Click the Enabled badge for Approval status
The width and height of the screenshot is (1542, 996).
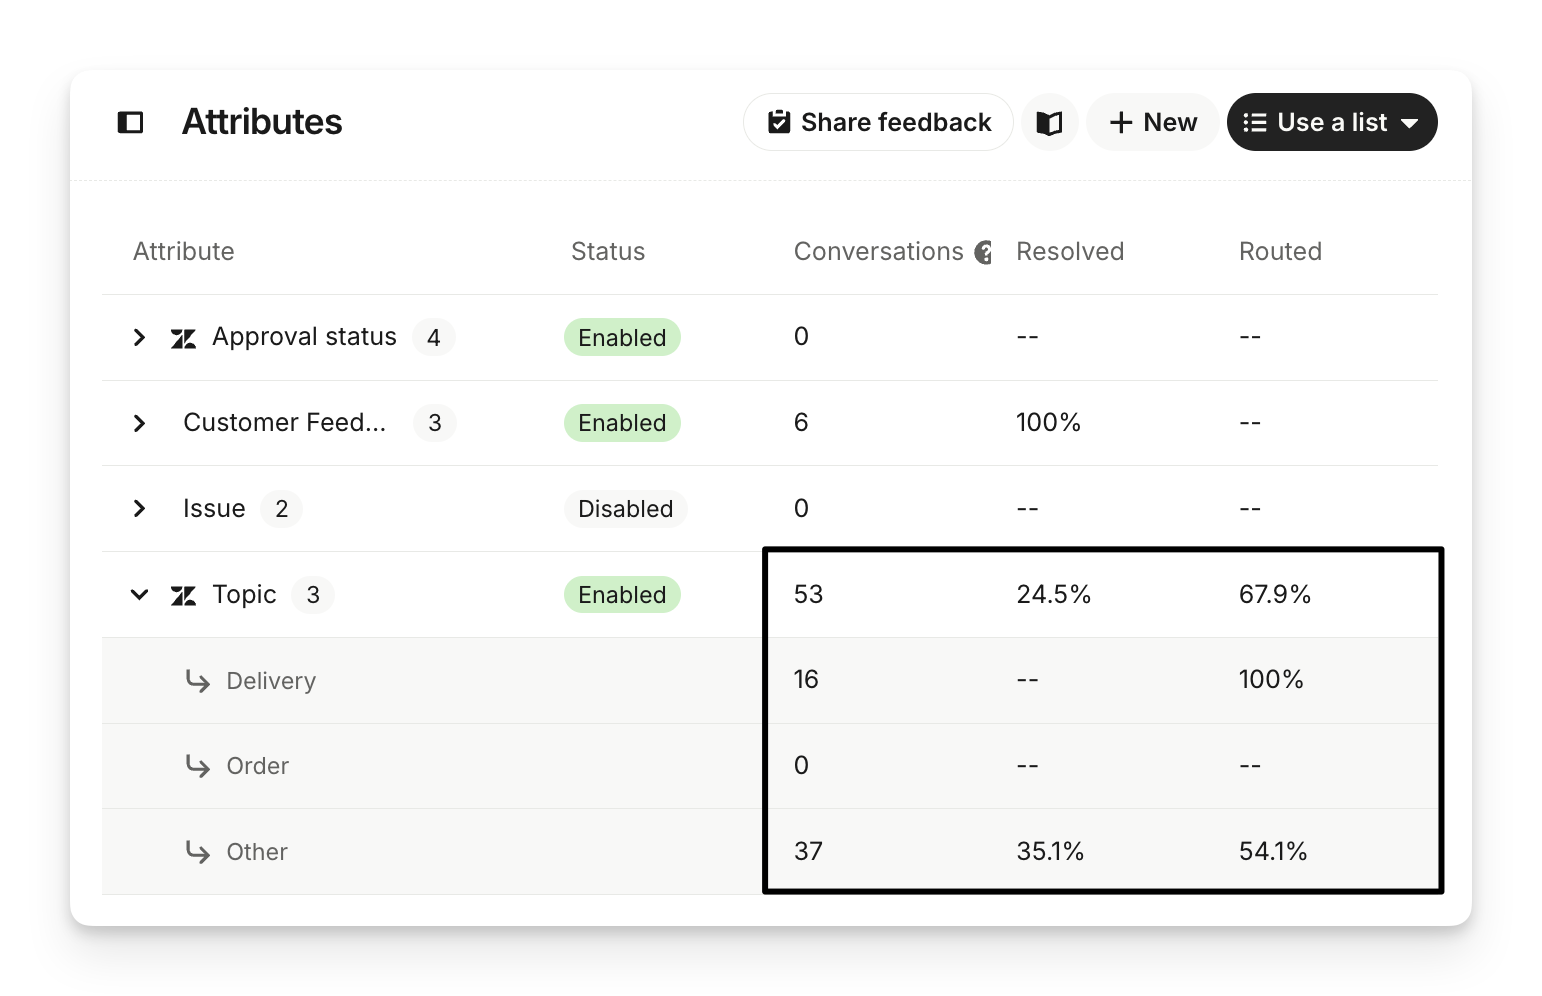(x=622, y=338)
